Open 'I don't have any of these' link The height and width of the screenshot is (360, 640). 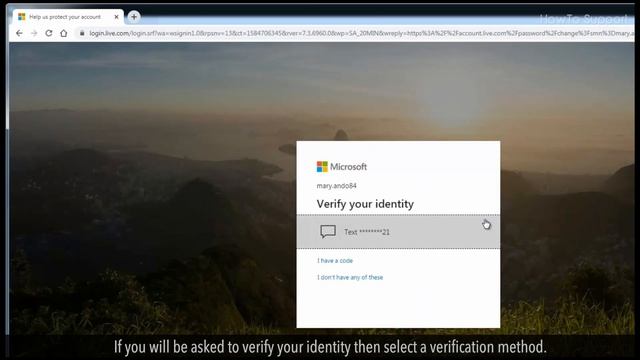[350, 277]
